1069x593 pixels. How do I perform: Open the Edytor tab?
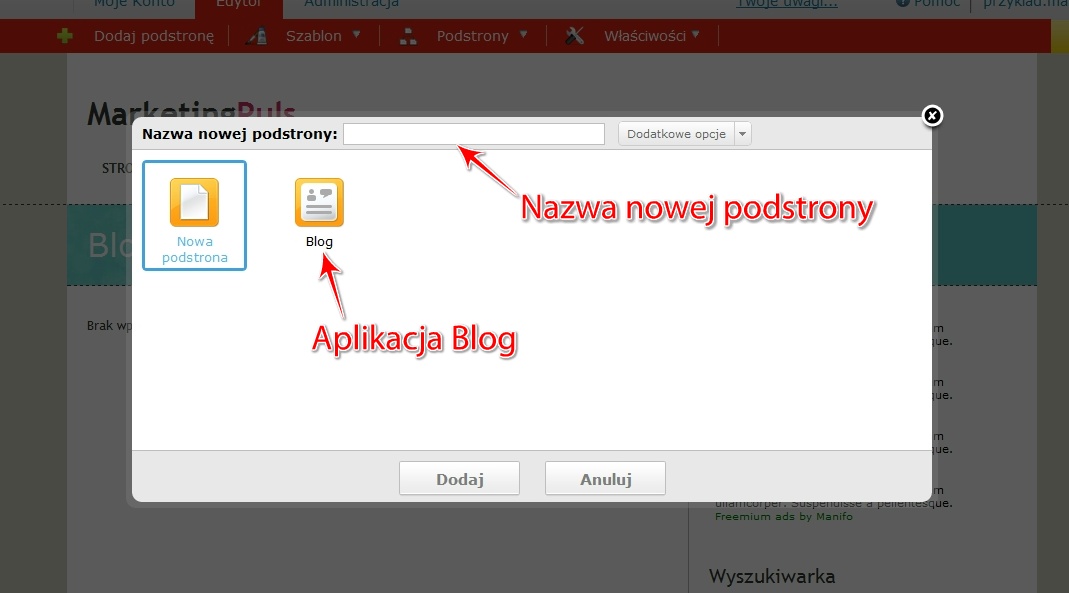[238, 4]
